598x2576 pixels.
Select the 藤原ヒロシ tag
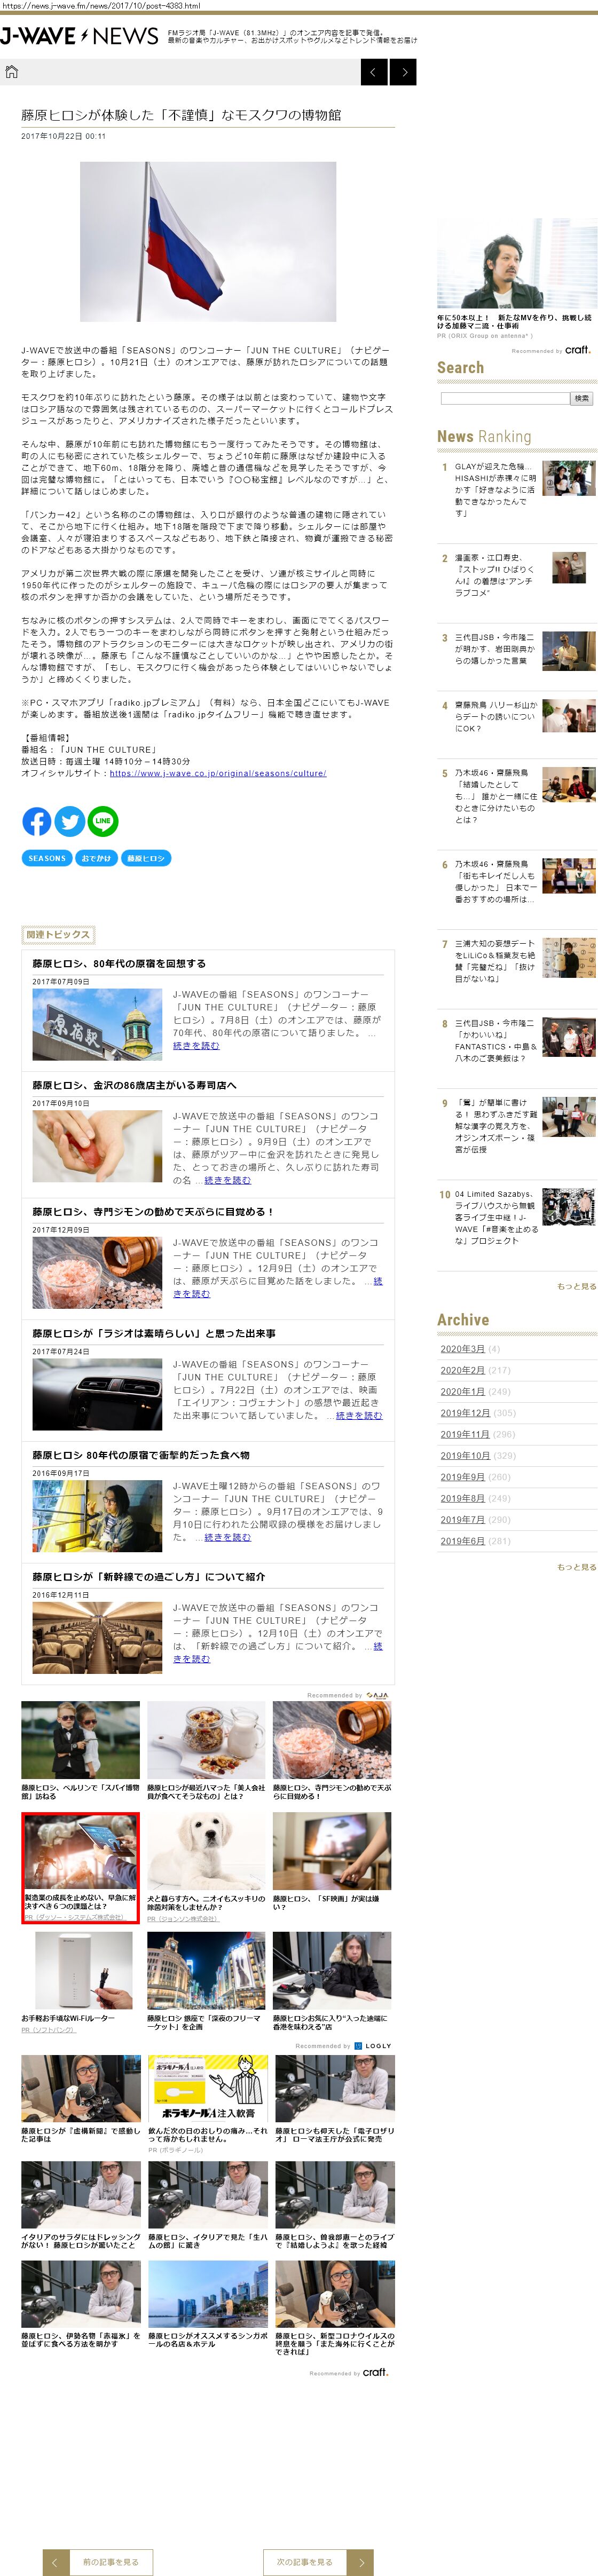click(x=146, y=858)
